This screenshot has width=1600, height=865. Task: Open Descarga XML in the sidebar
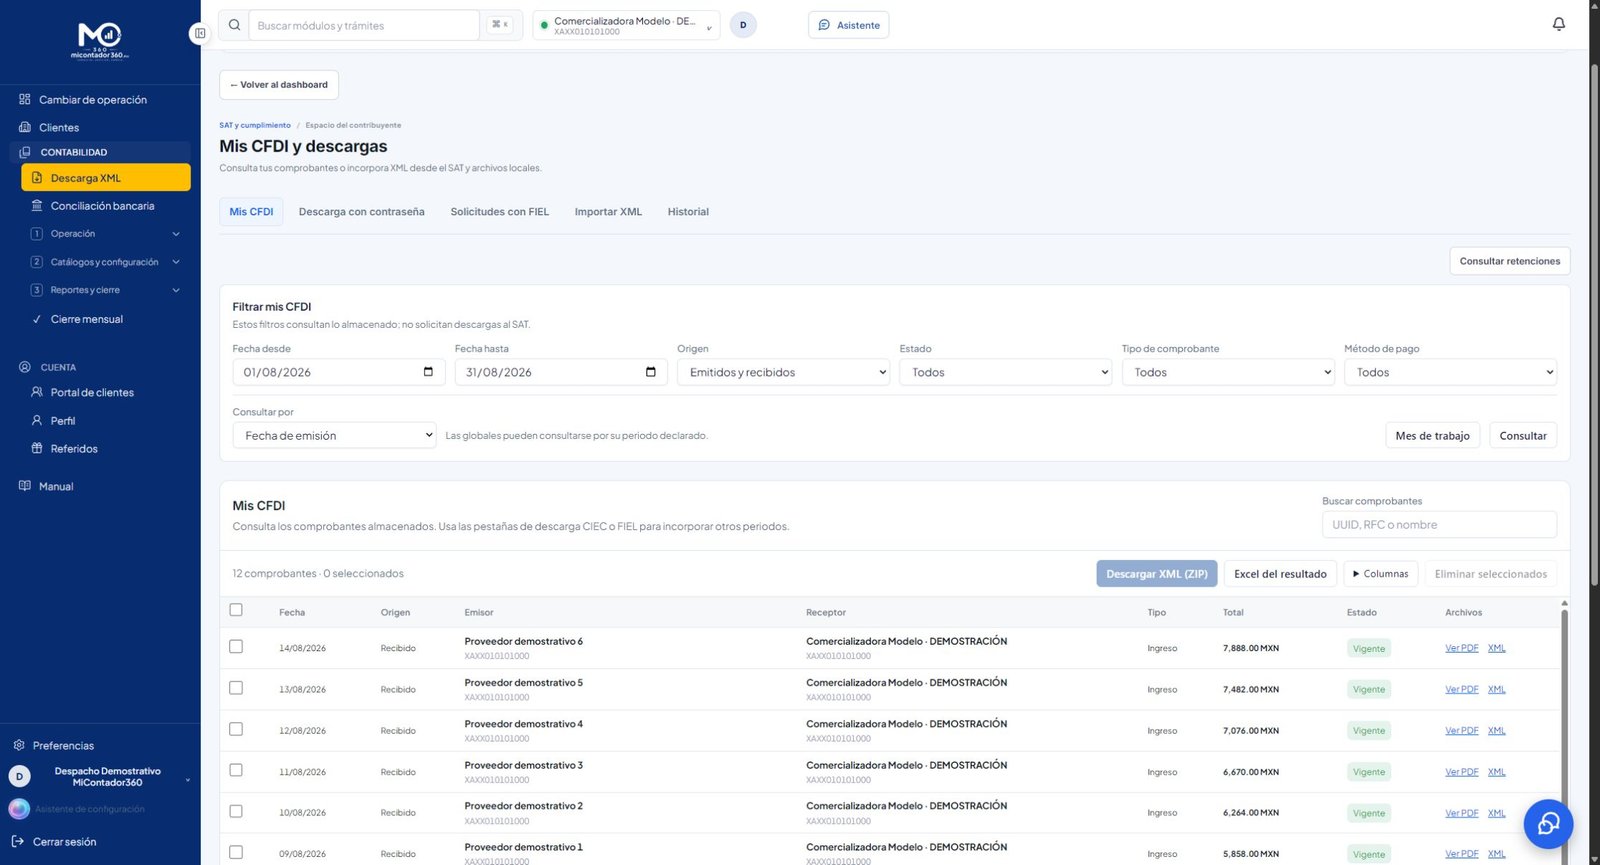click(106, 178)
